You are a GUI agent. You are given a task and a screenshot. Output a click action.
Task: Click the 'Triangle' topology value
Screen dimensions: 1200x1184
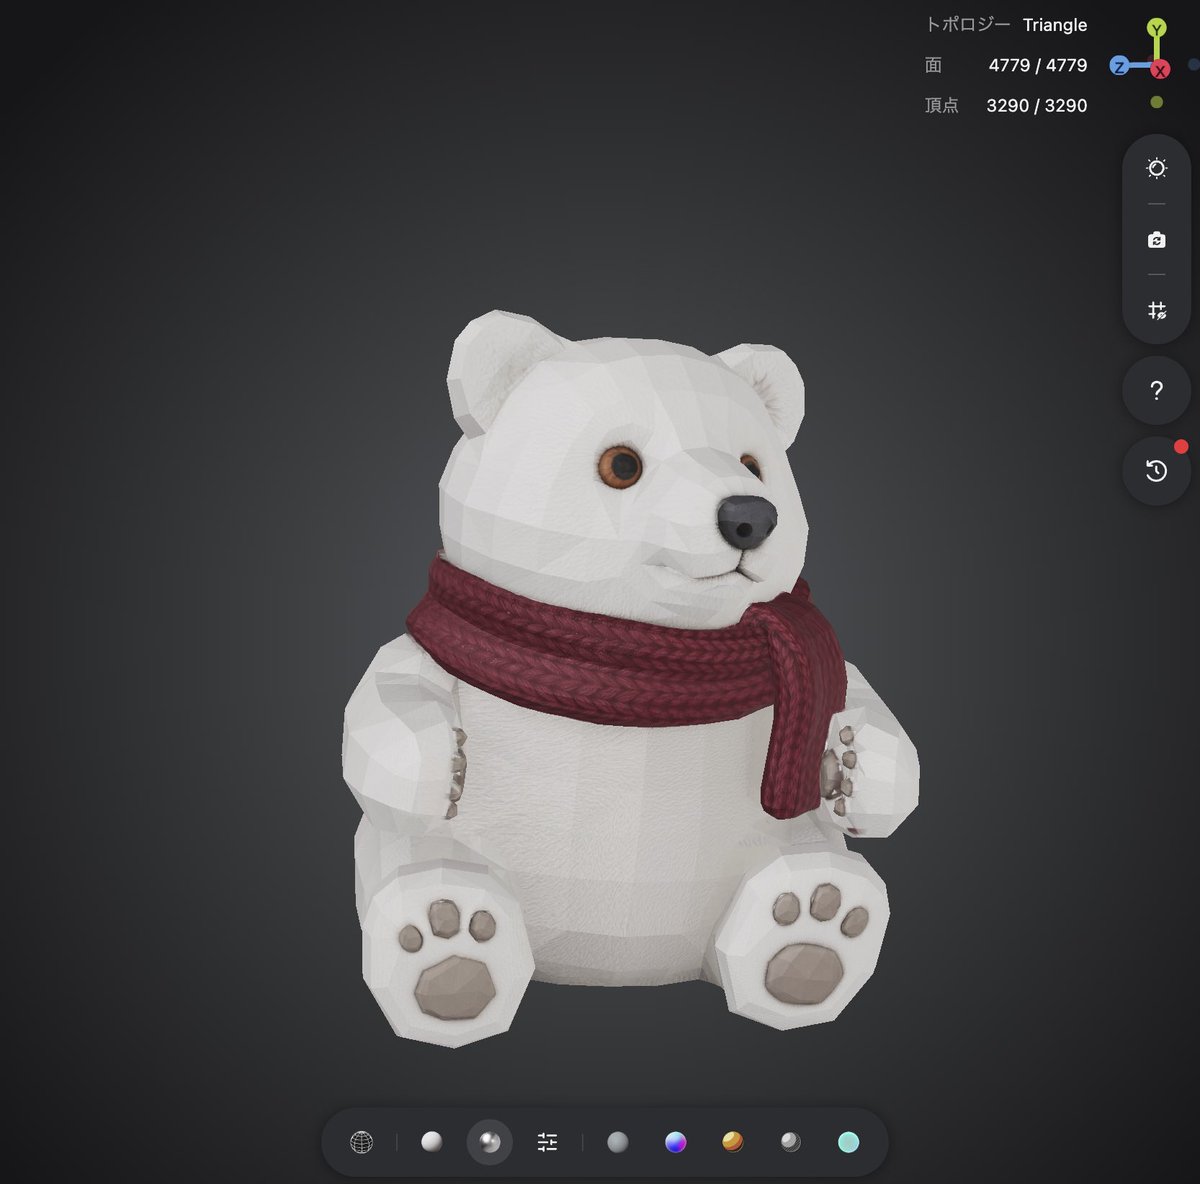1055,25
